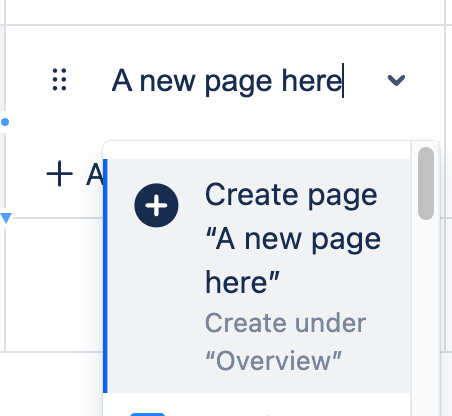Click the blue downward triangle on left edge
Image resolution: width=452 pixels, height=416 pixels.
6,218
